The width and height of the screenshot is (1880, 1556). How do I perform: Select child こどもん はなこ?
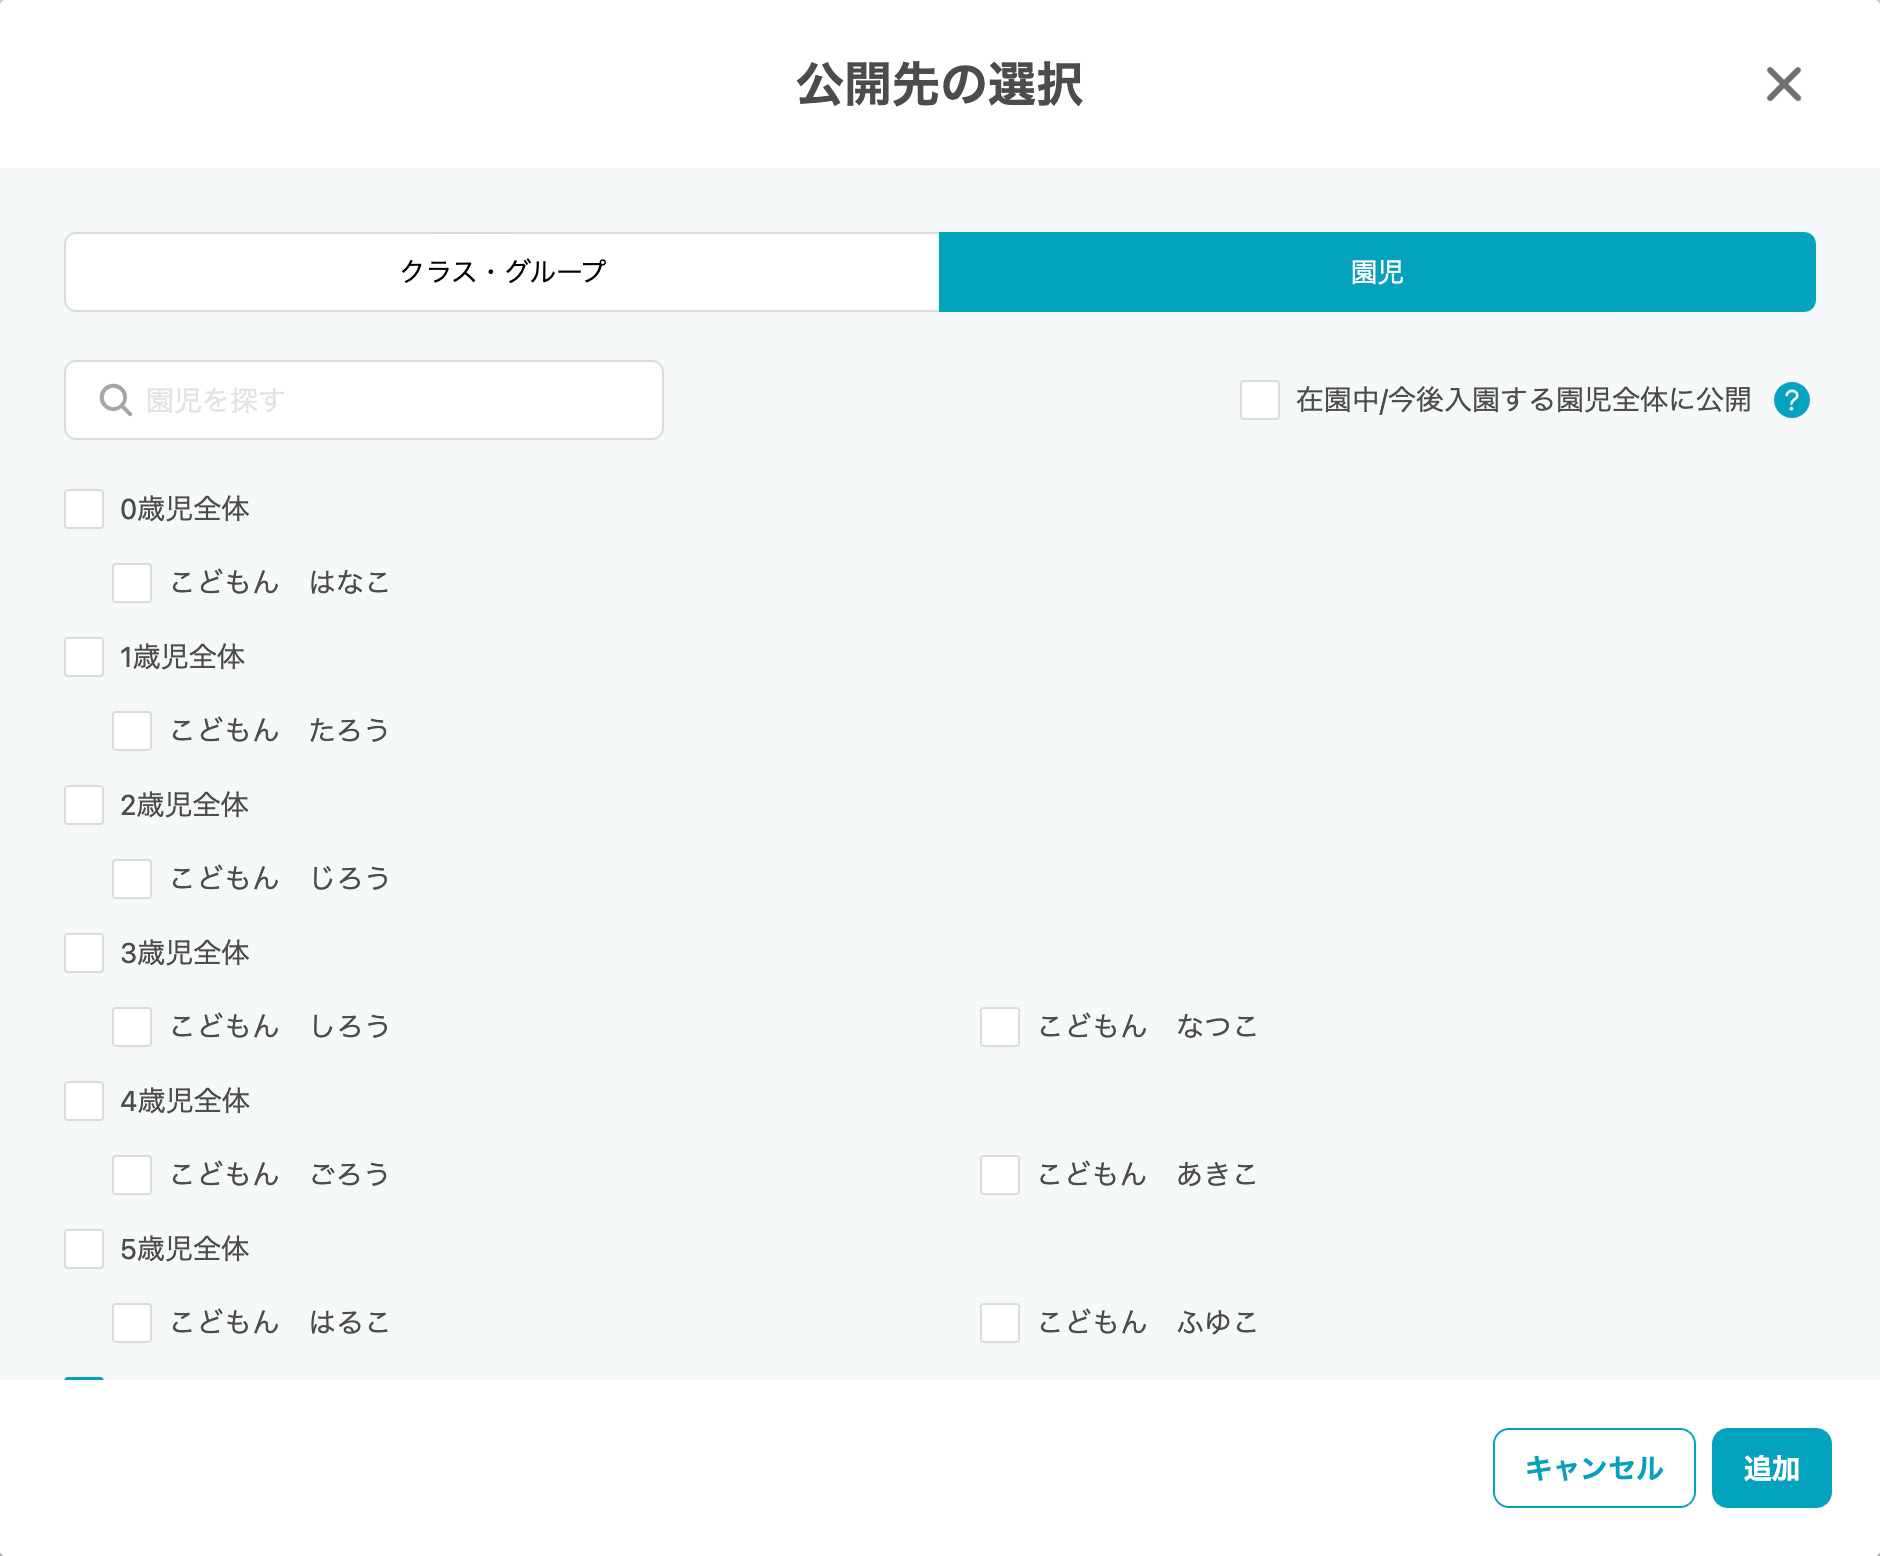[132, 583]
